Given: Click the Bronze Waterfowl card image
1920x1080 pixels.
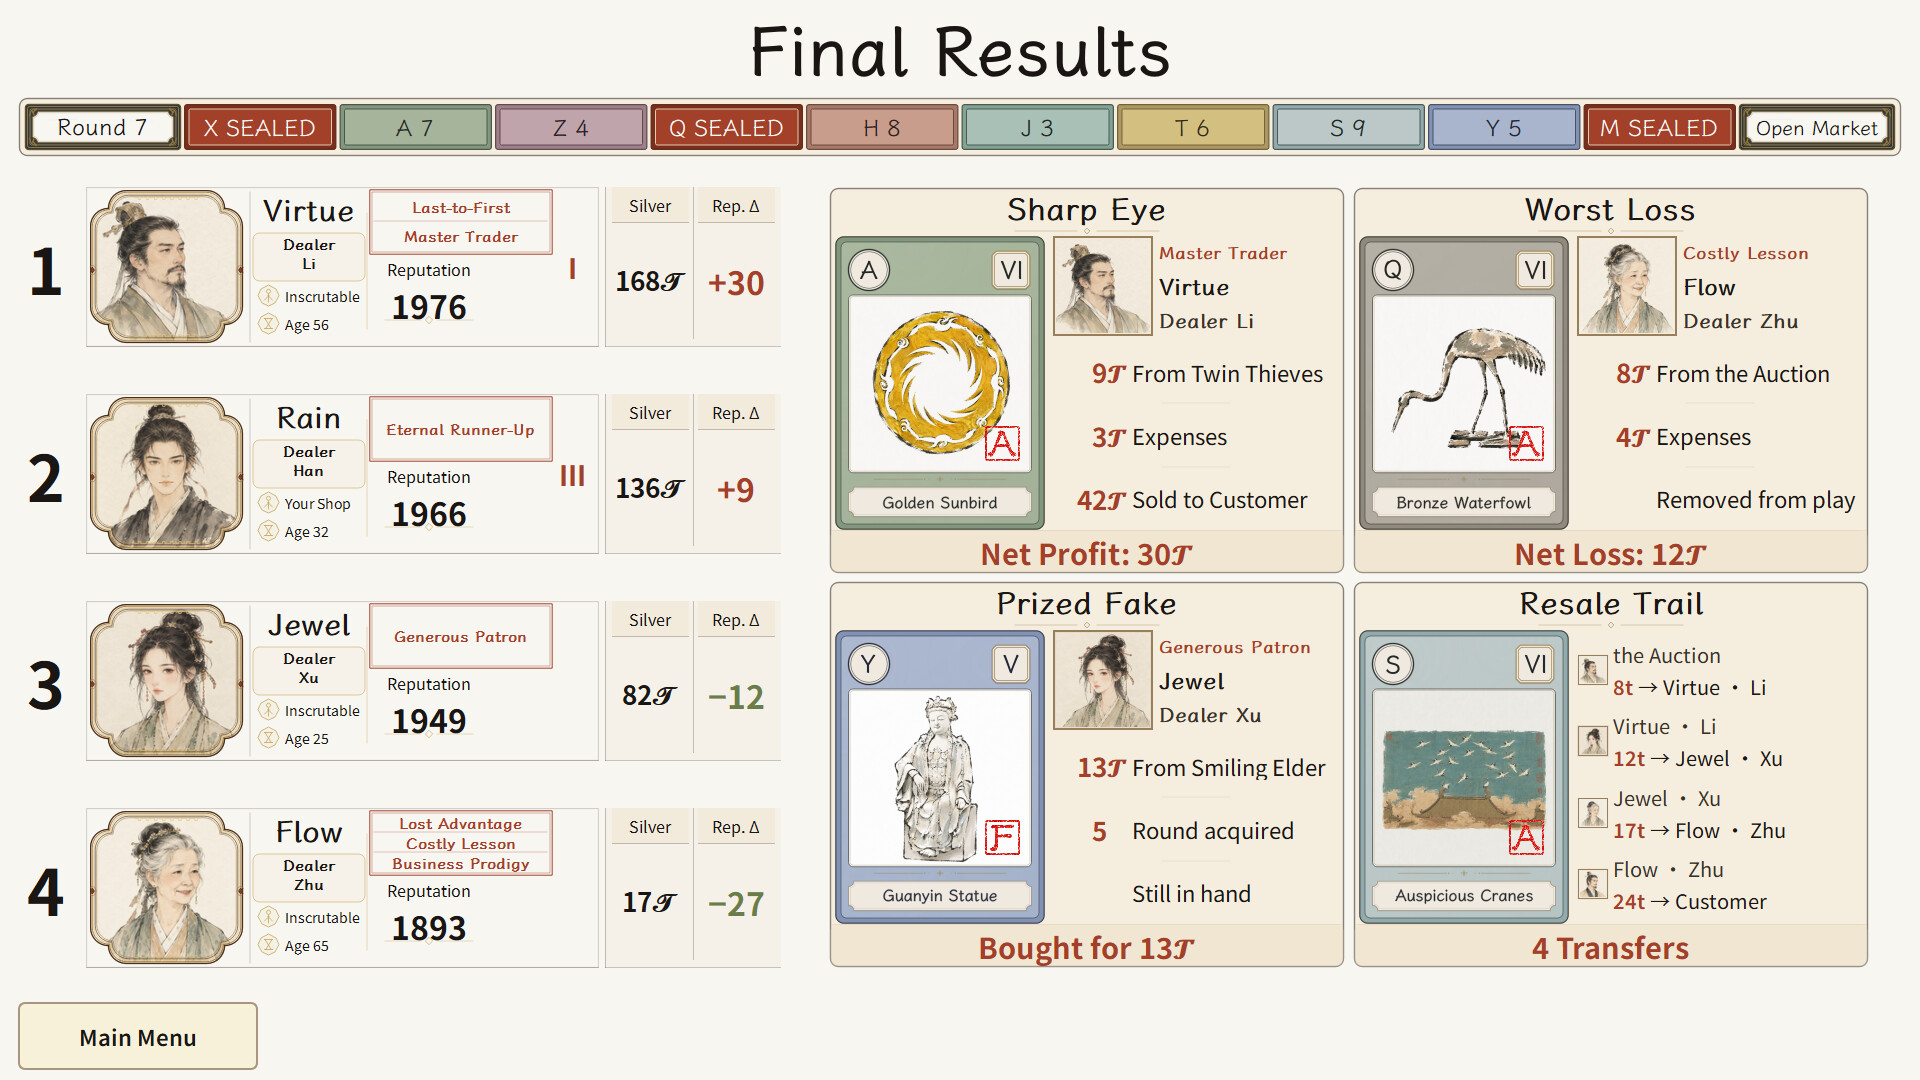Looking at the screenshot, I should pyautogui.click(x=1463, y=383).
